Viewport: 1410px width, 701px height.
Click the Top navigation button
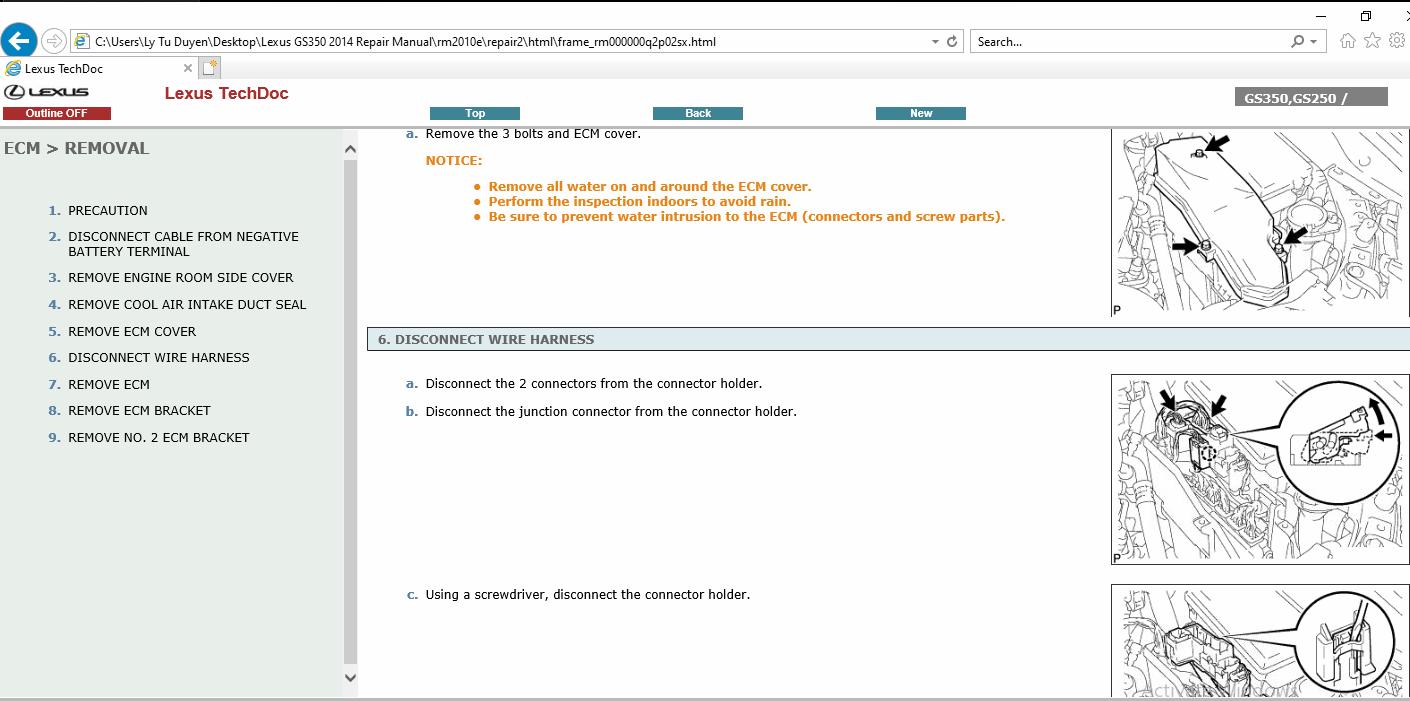click(x=475, y=113)
